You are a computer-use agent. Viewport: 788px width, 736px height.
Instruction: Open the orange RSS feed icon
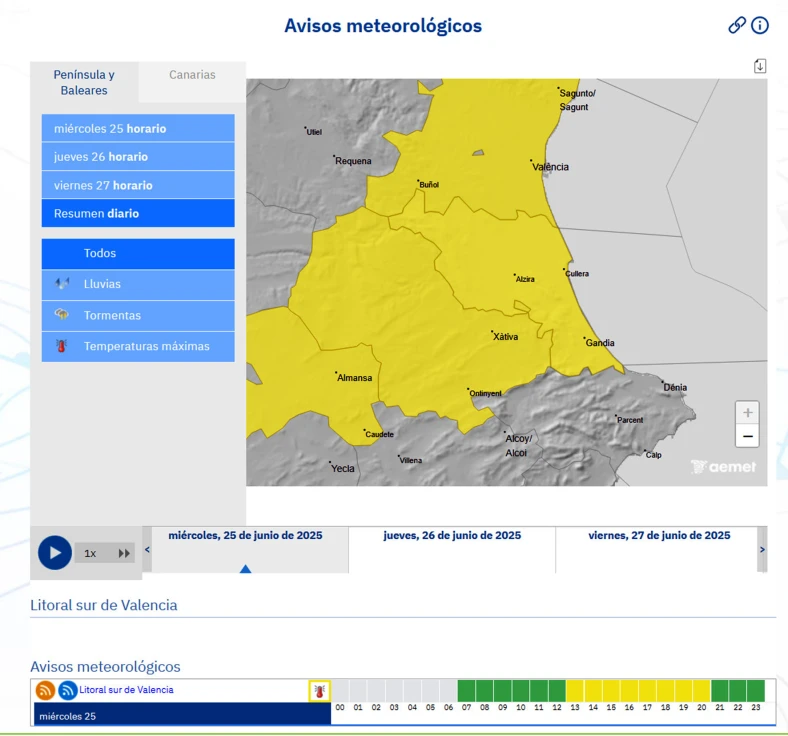tap(45, 690)
